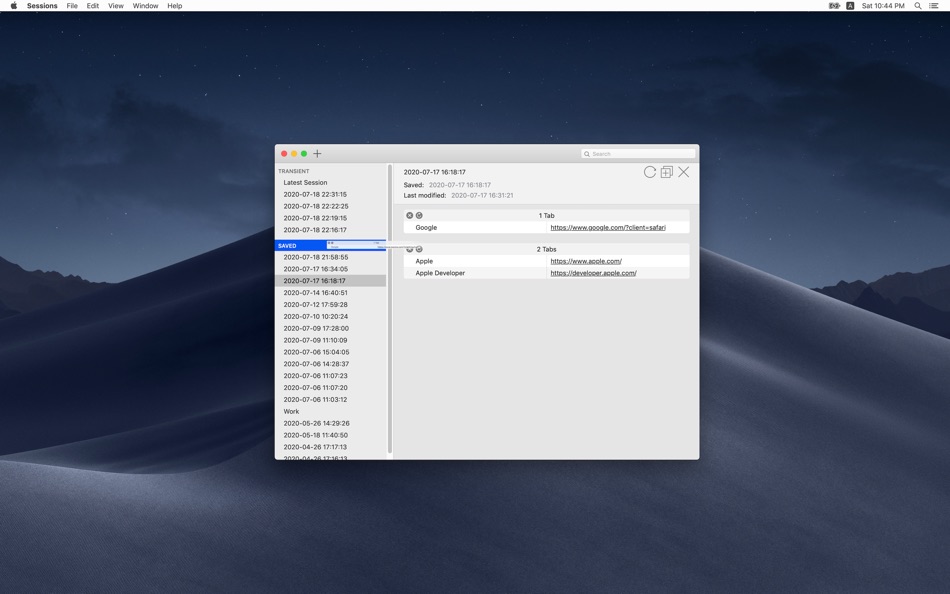Click the Last modified date 2020-07-17 16:31:21
This screenshot has height=594, width=950.
coord(482,195)
